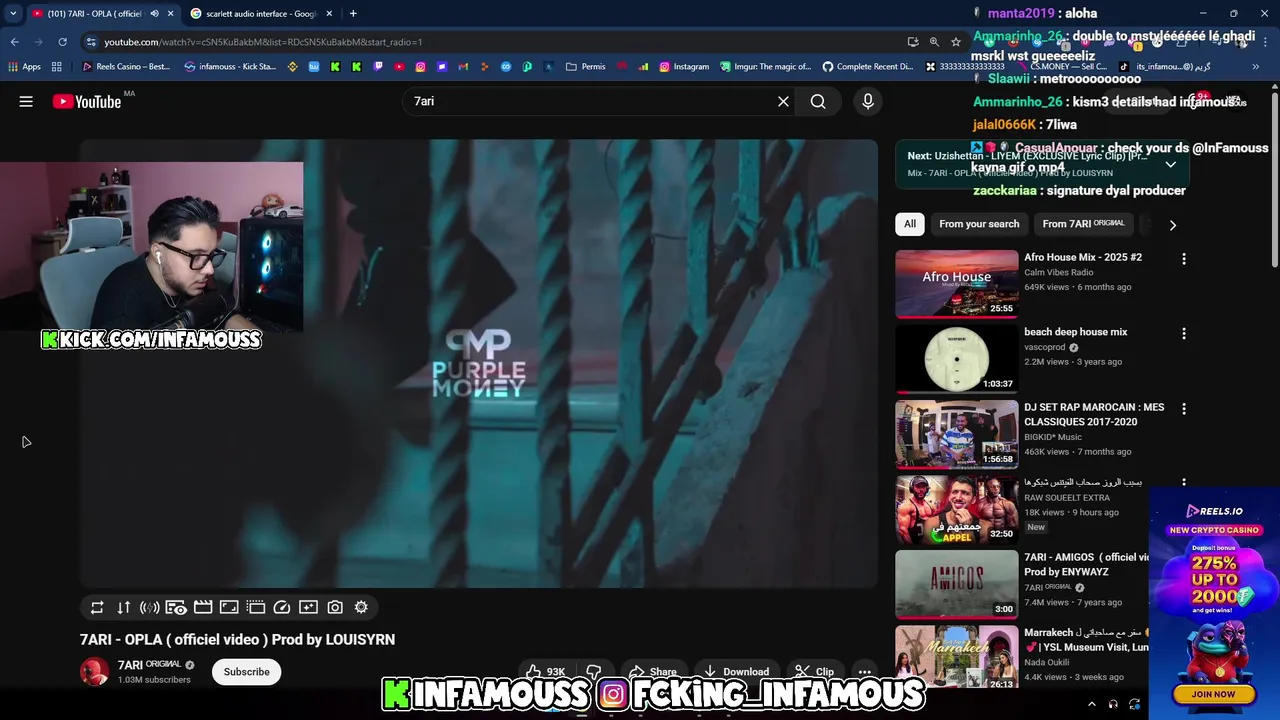The image size is (1280, 720).
Task: Show hidden system tray icons chevron
Action: [x=1092, y=704]
